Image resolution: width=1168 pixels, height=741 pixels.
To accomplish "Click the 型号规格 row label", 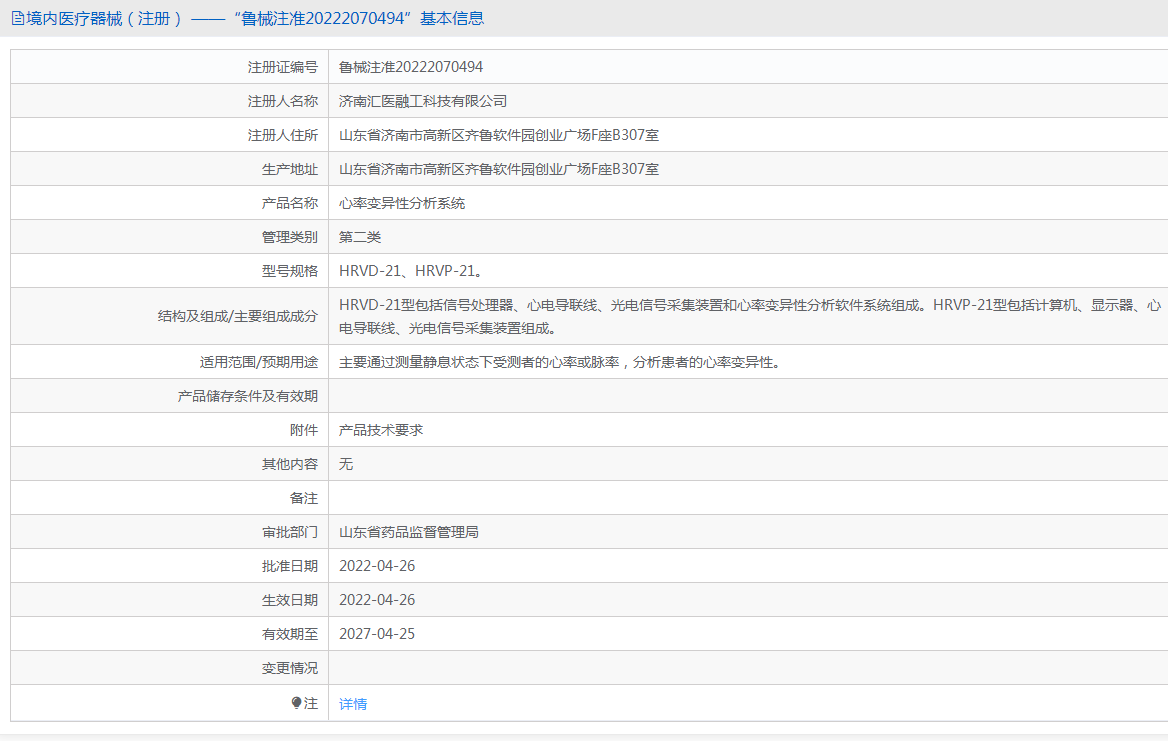I will pos(290,271).
